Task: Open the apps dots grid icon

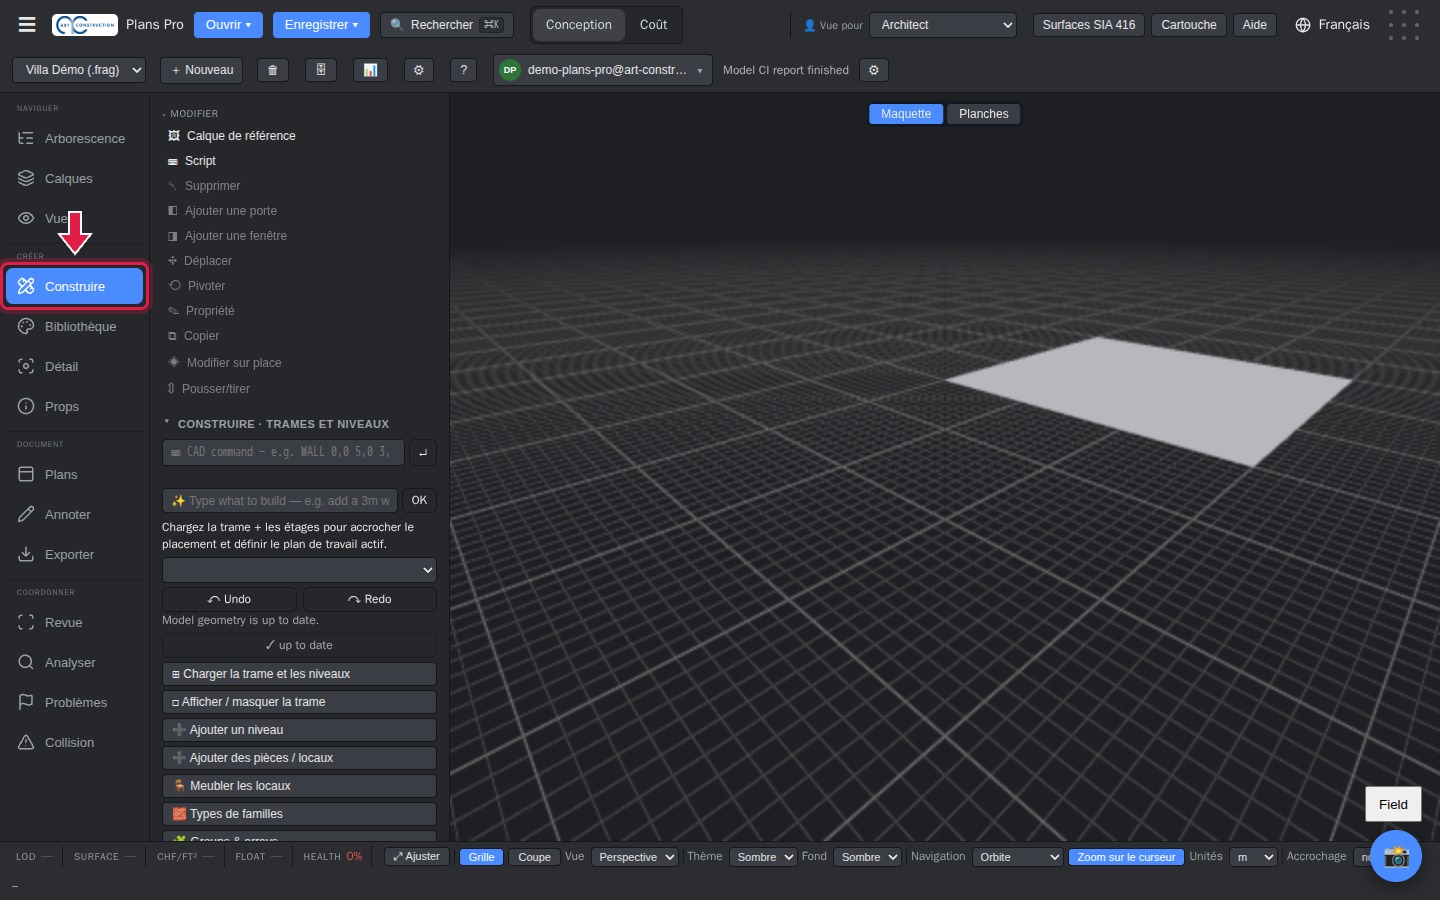Action: tap(1404, 25)
